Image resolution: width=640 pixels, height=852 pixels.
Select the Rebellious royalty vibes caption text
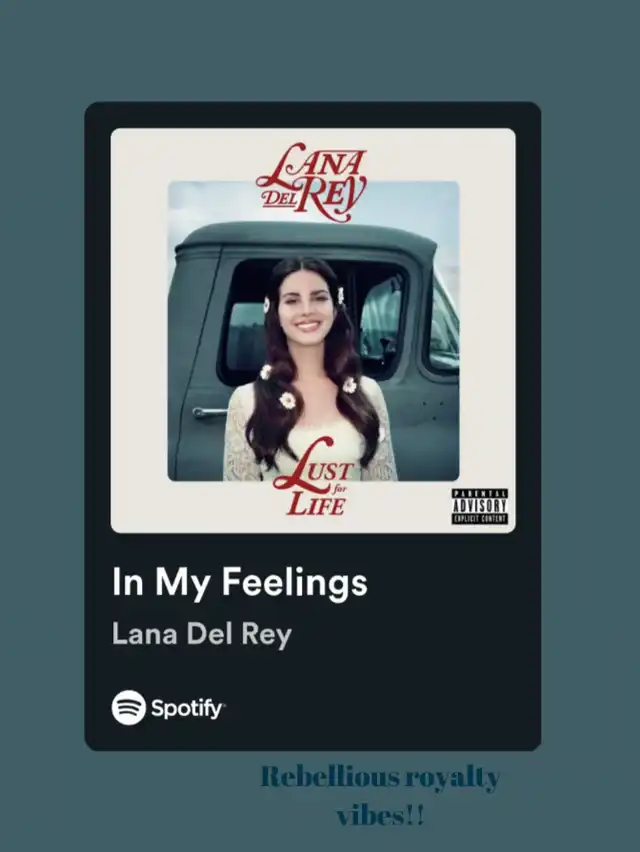pyautogui.click(x=380, y=795)
